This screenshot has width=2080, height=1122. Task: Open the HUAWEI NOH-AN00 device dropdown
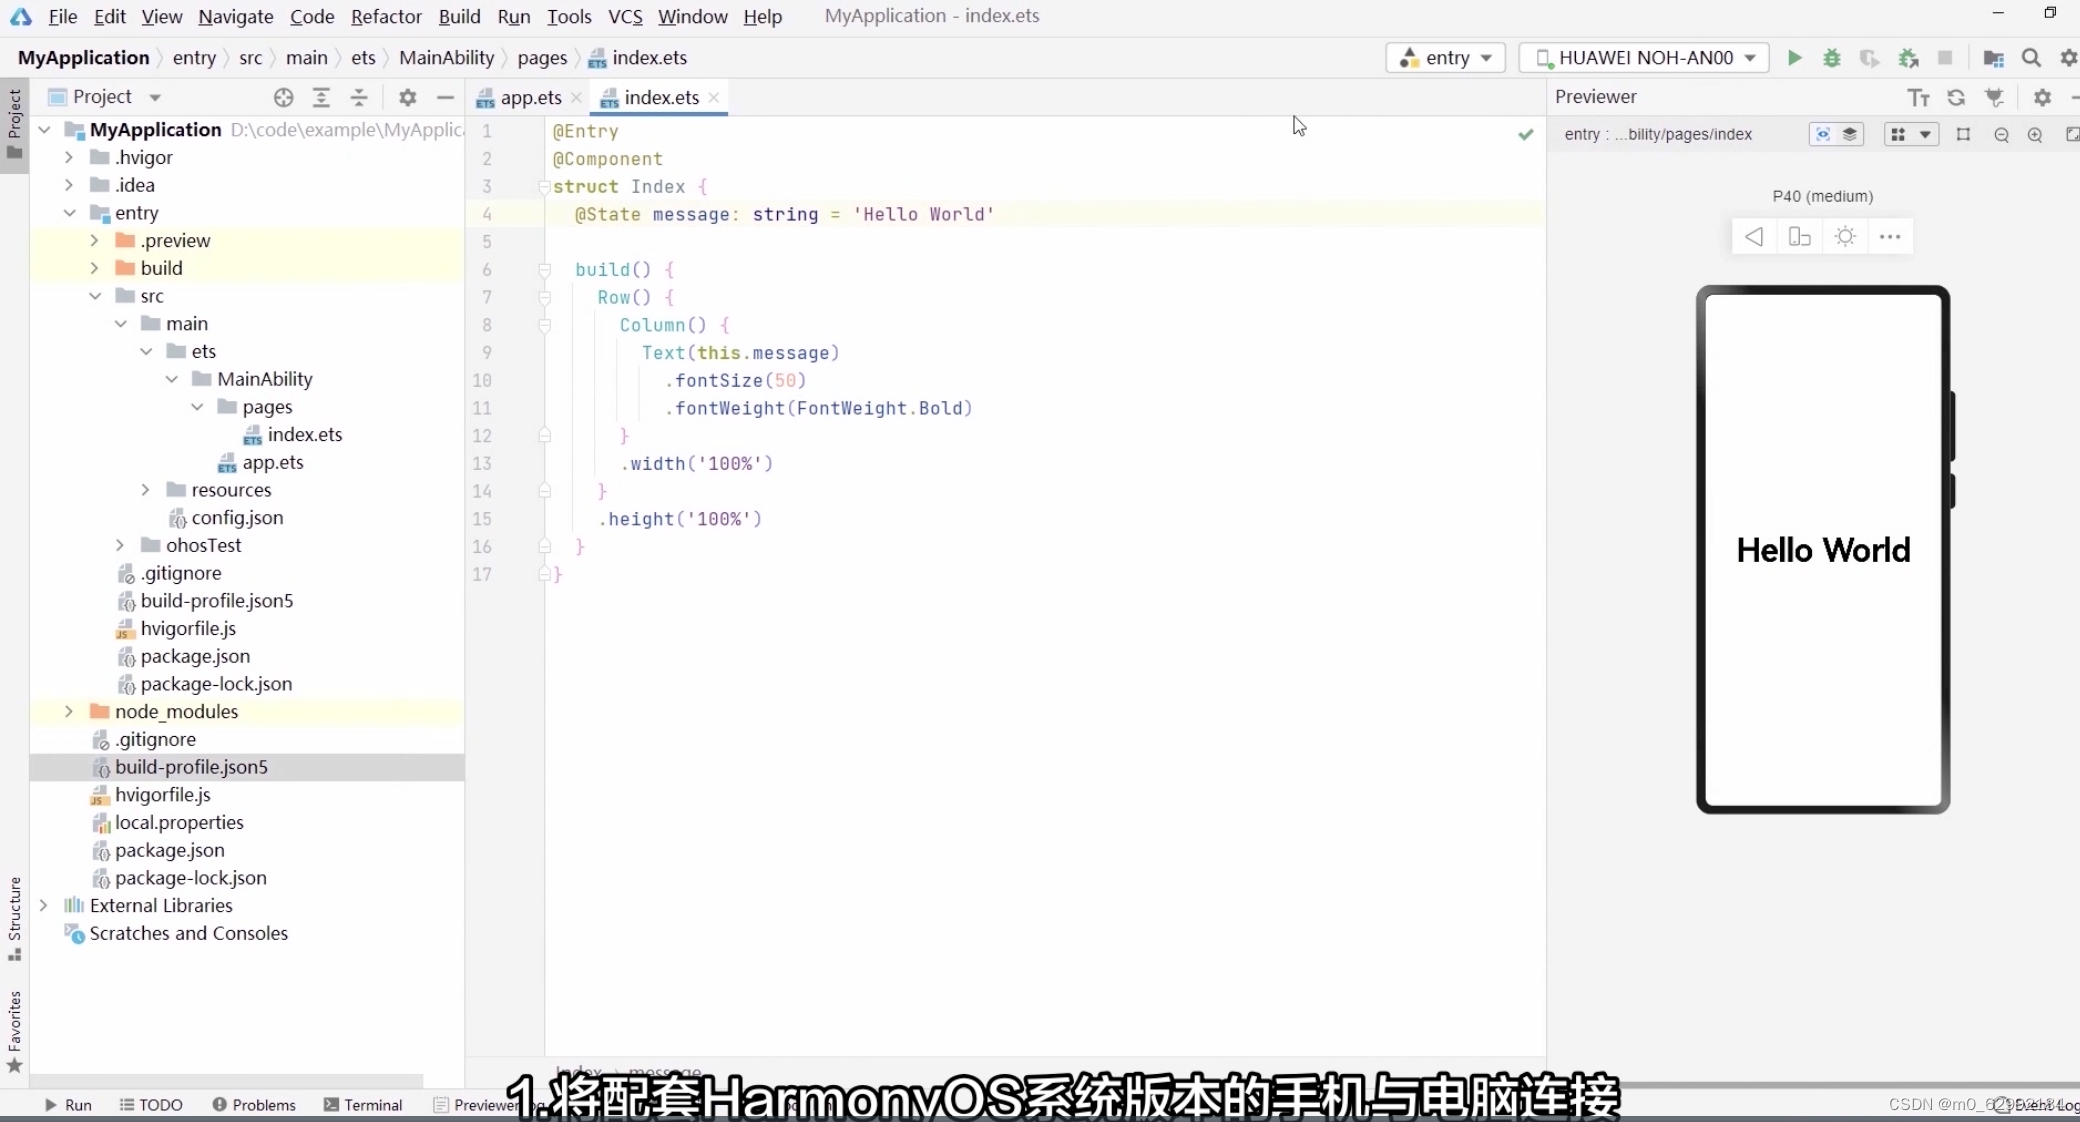tap(1645, 58)
